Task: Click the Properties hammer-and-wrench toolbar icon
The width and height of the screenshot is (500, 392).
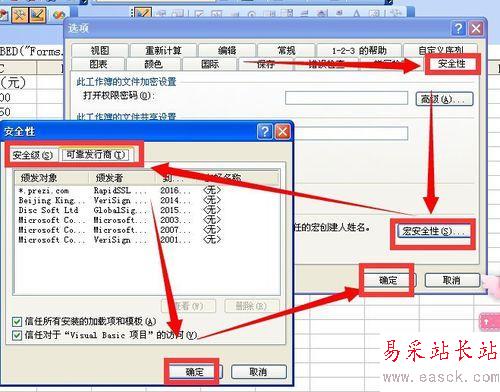Action: tap(20, 15)
